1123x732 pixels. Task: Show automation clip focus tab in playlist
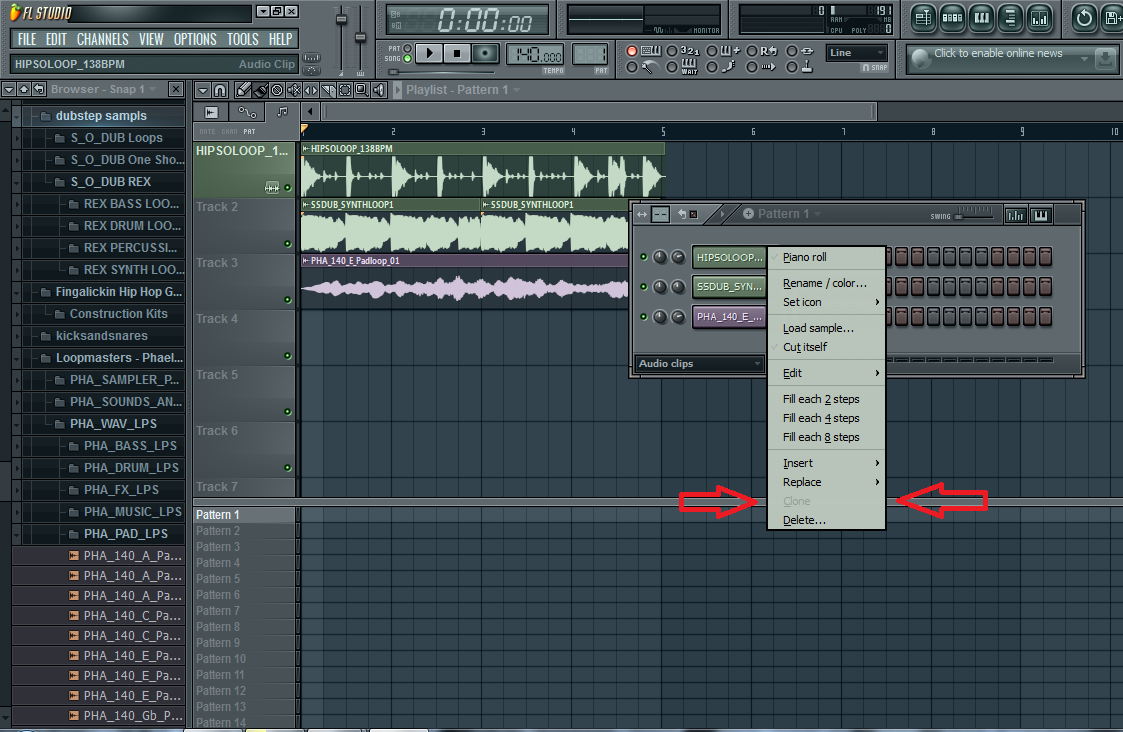pos(247,112)
